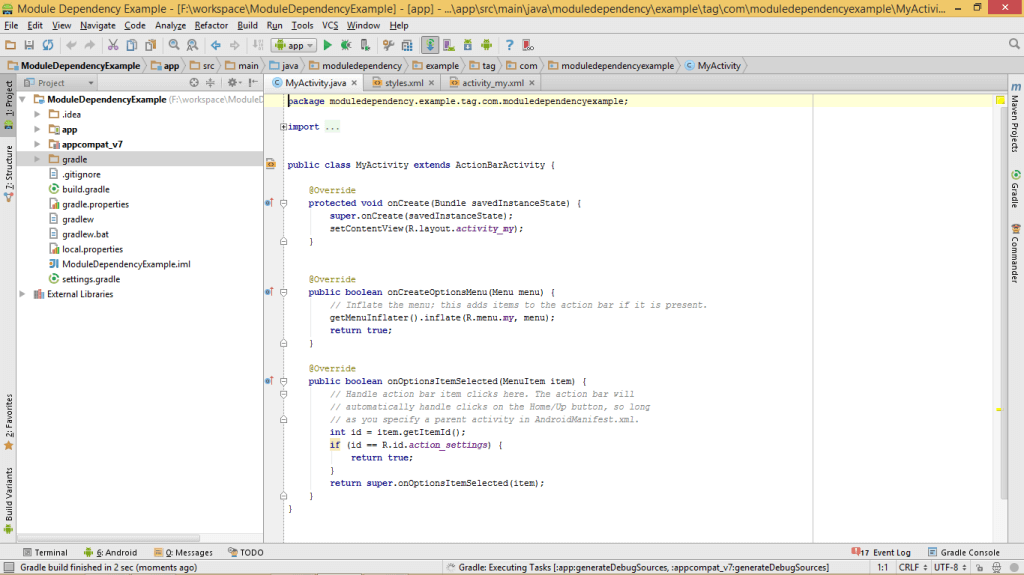Click the Attach debugger to process icon
Viewport: 1024px width, 575px height.
point(365,45)
